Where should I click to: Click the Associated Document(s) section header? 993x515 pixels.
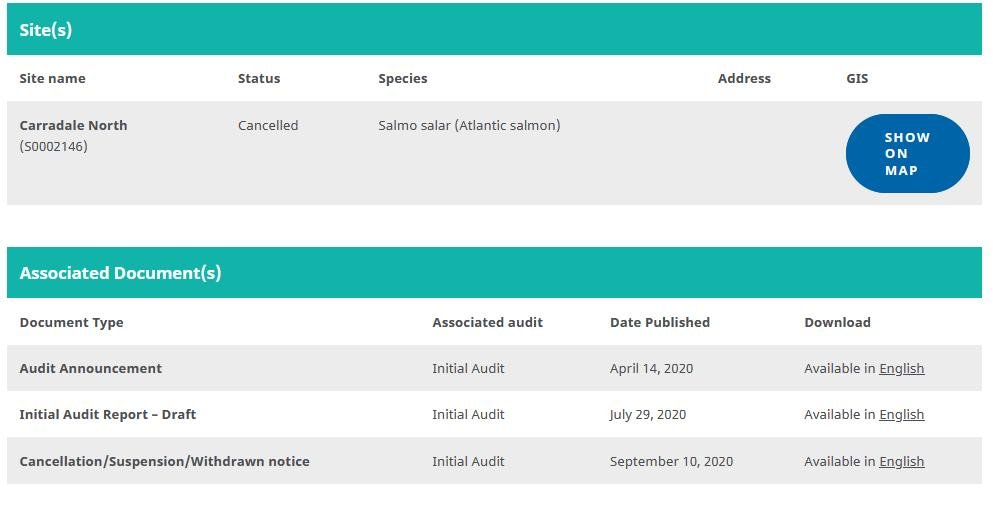(120, 273)
